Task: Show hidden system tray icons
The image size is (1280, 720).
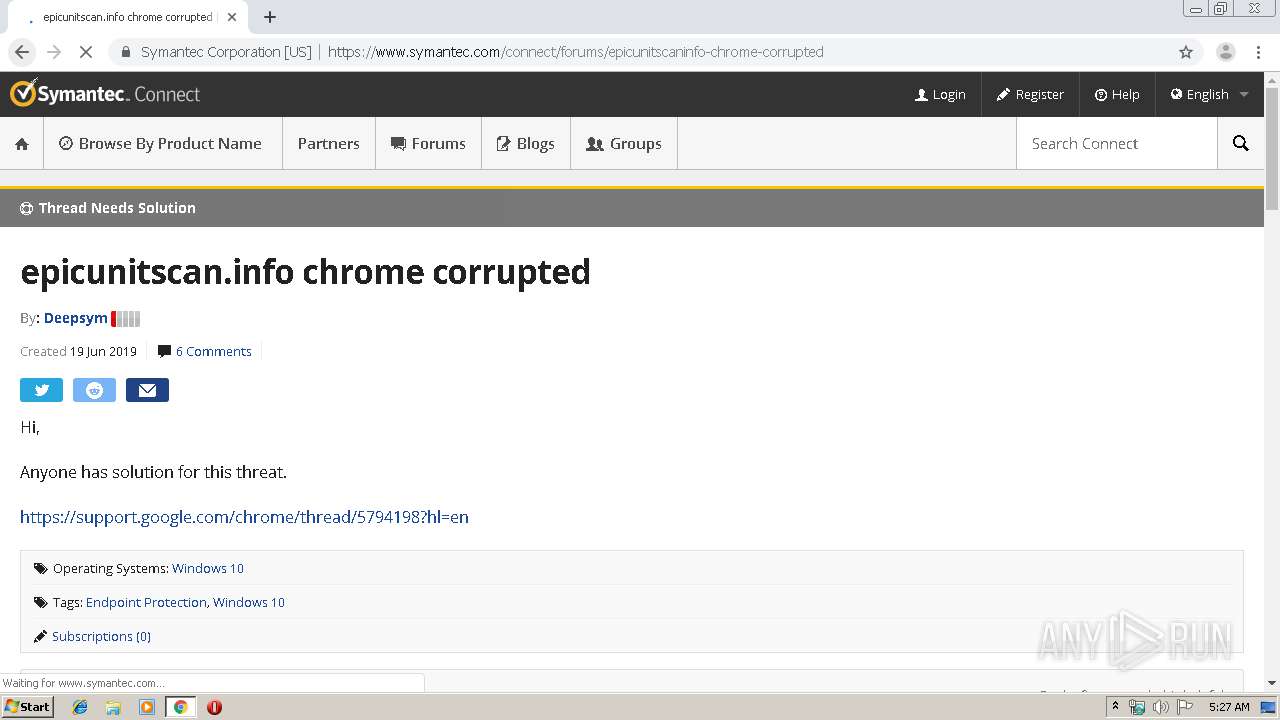Action: coord(1115,707)
